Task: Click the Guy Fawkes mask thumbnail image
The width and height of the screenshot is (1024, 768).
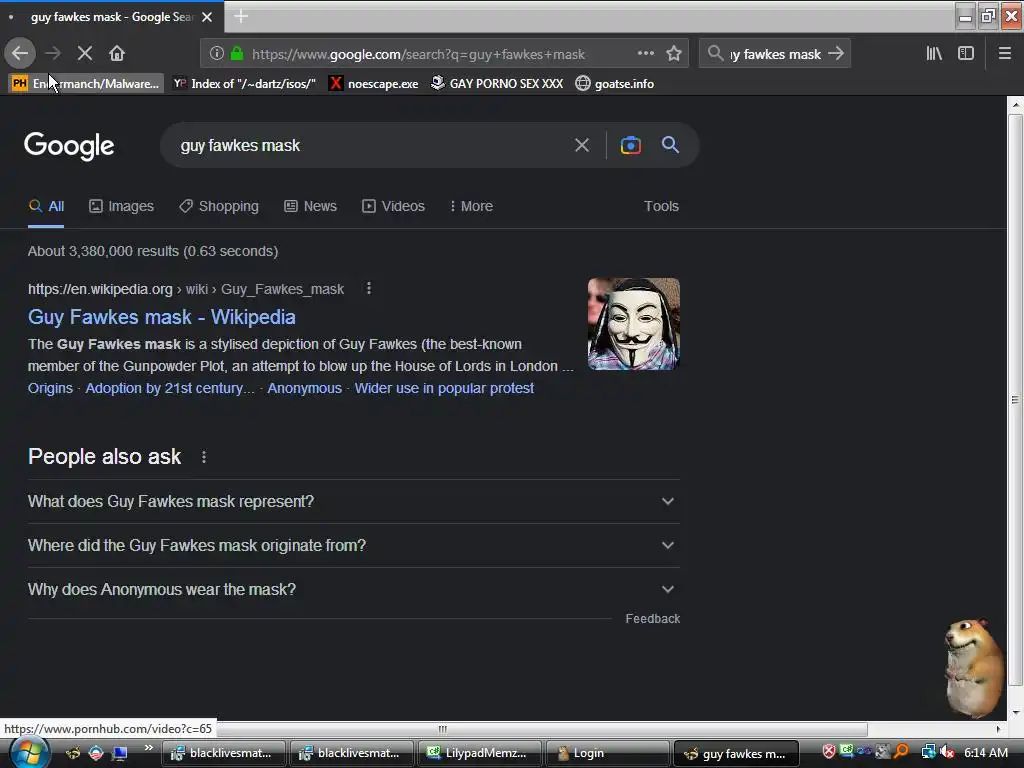Action: (633, 324)
